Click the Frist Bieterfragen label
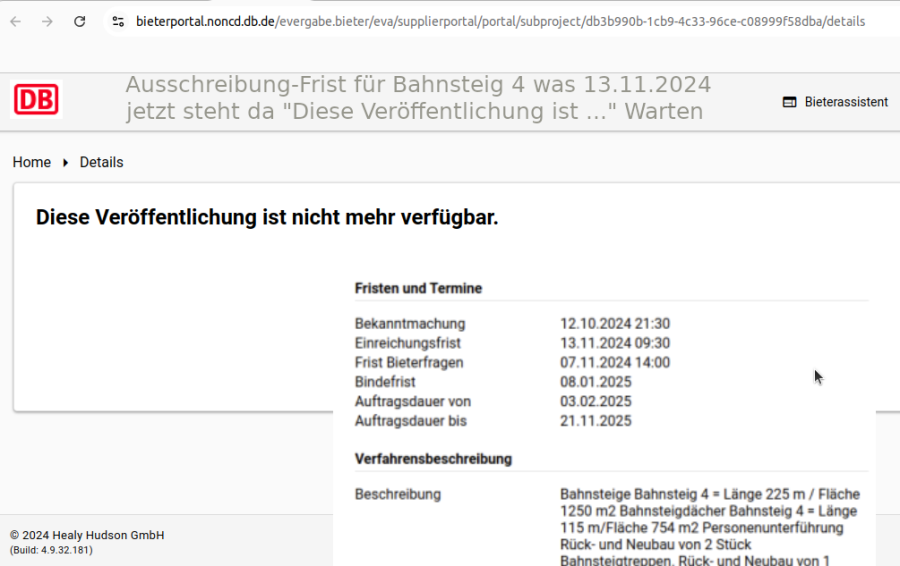This screenshot has width=900, height=566. tap(409, 362)
